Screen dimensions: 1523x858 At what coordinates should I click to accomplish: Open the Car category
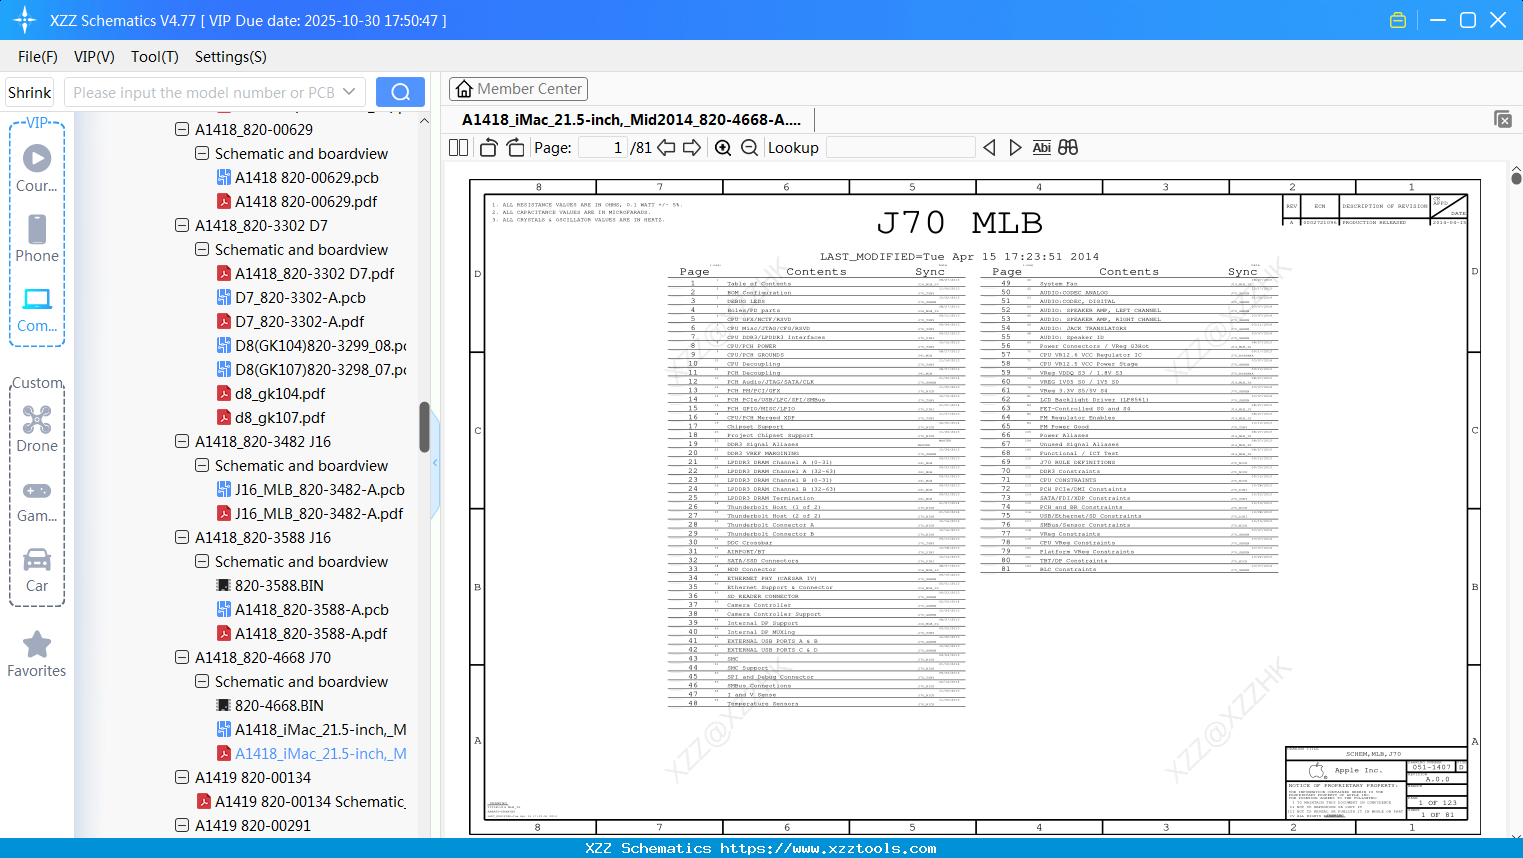point(37,569)
